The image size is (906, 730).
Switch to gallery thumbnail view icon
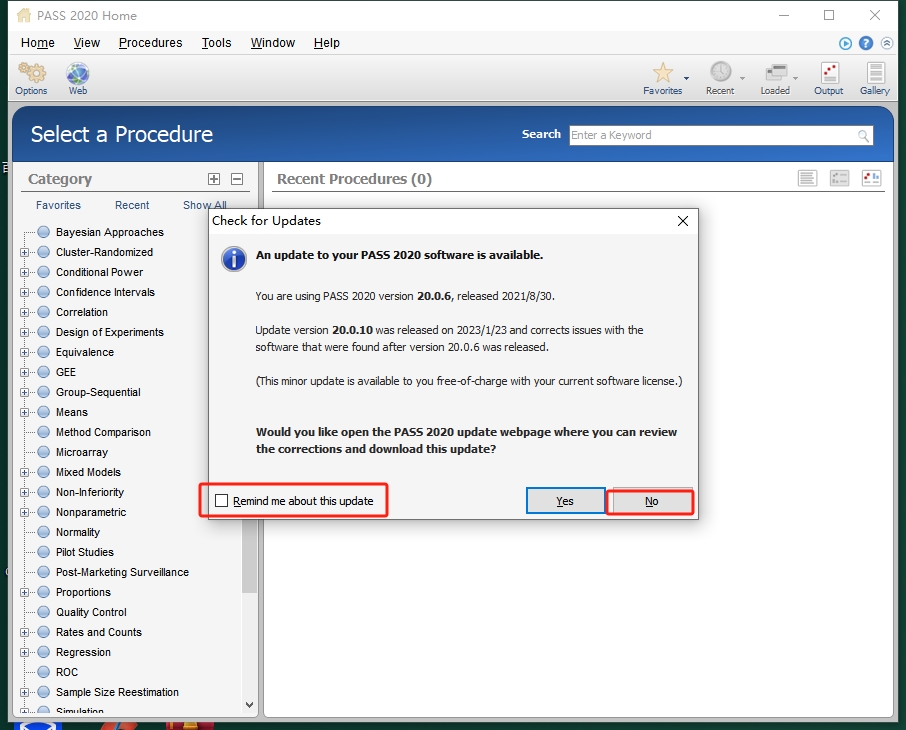871,178
